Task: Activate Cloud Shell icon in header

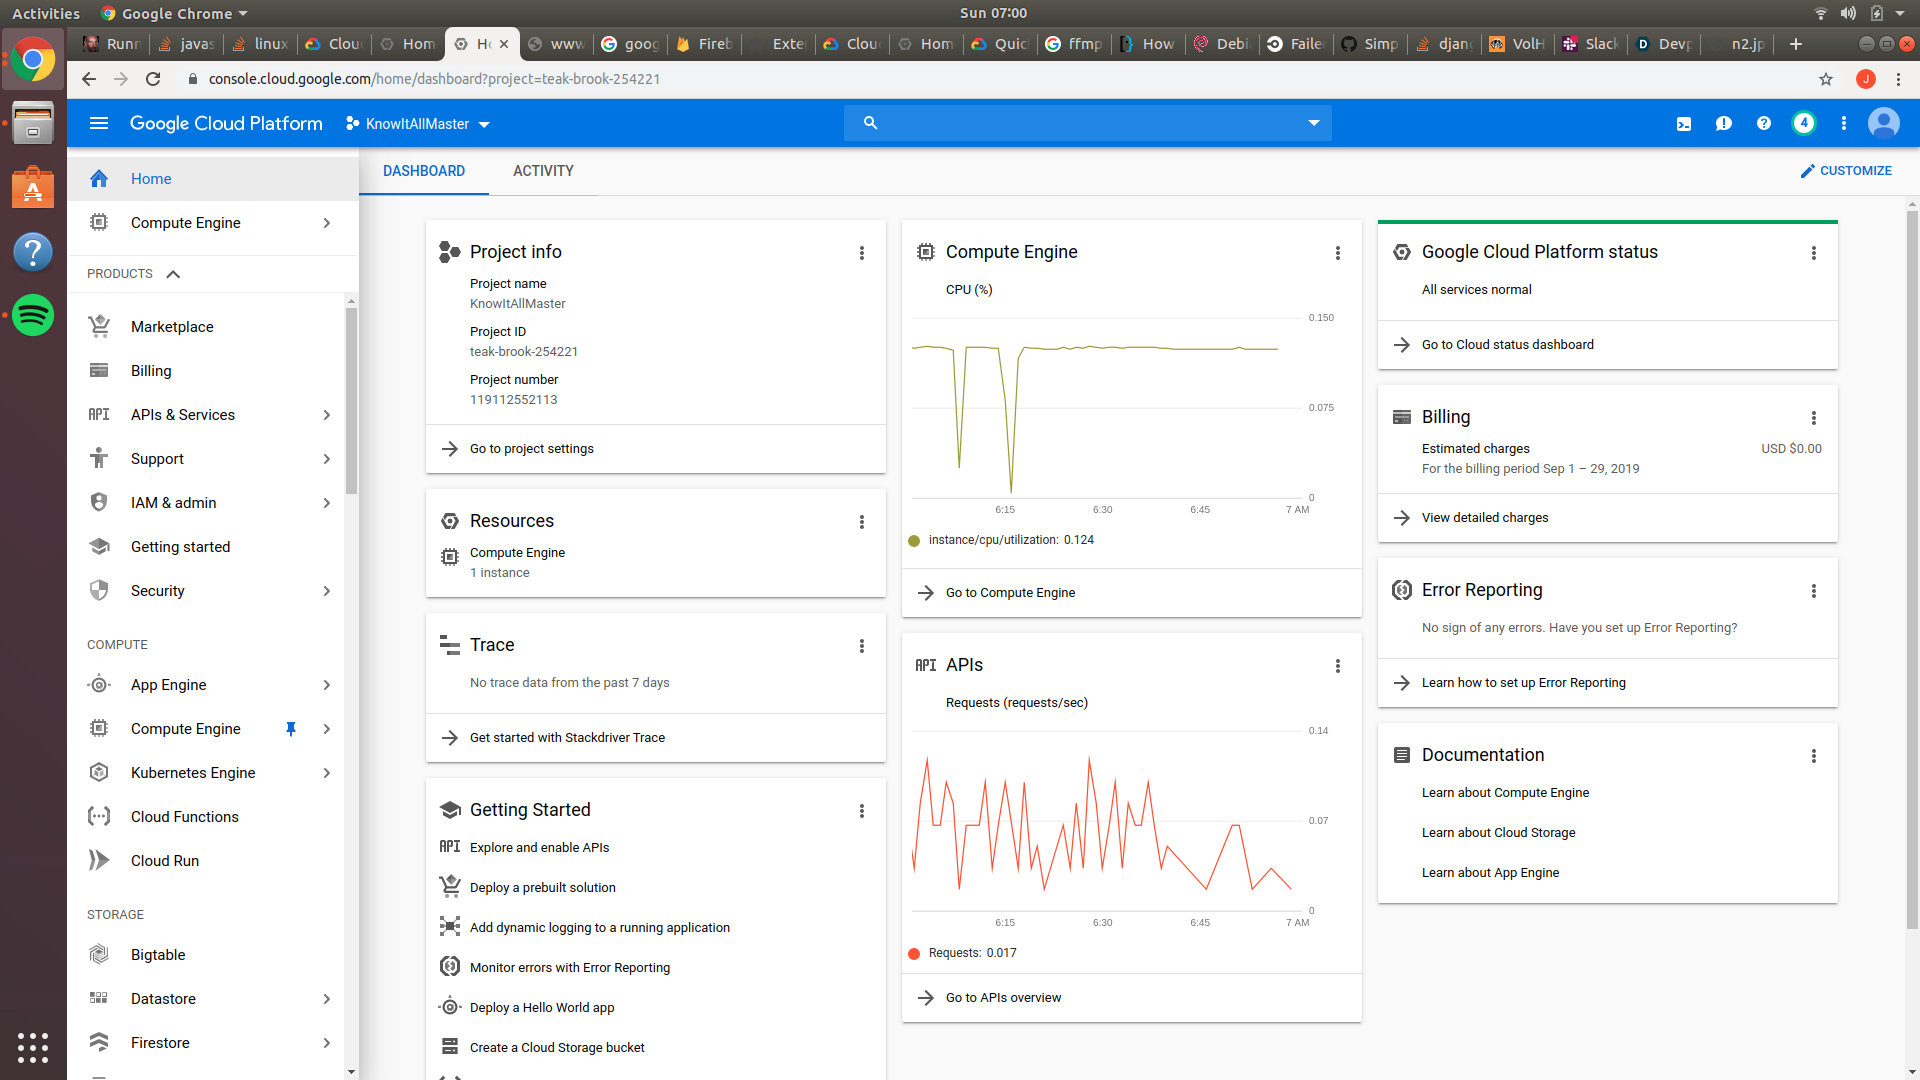Action: (x=1684, y=123)
